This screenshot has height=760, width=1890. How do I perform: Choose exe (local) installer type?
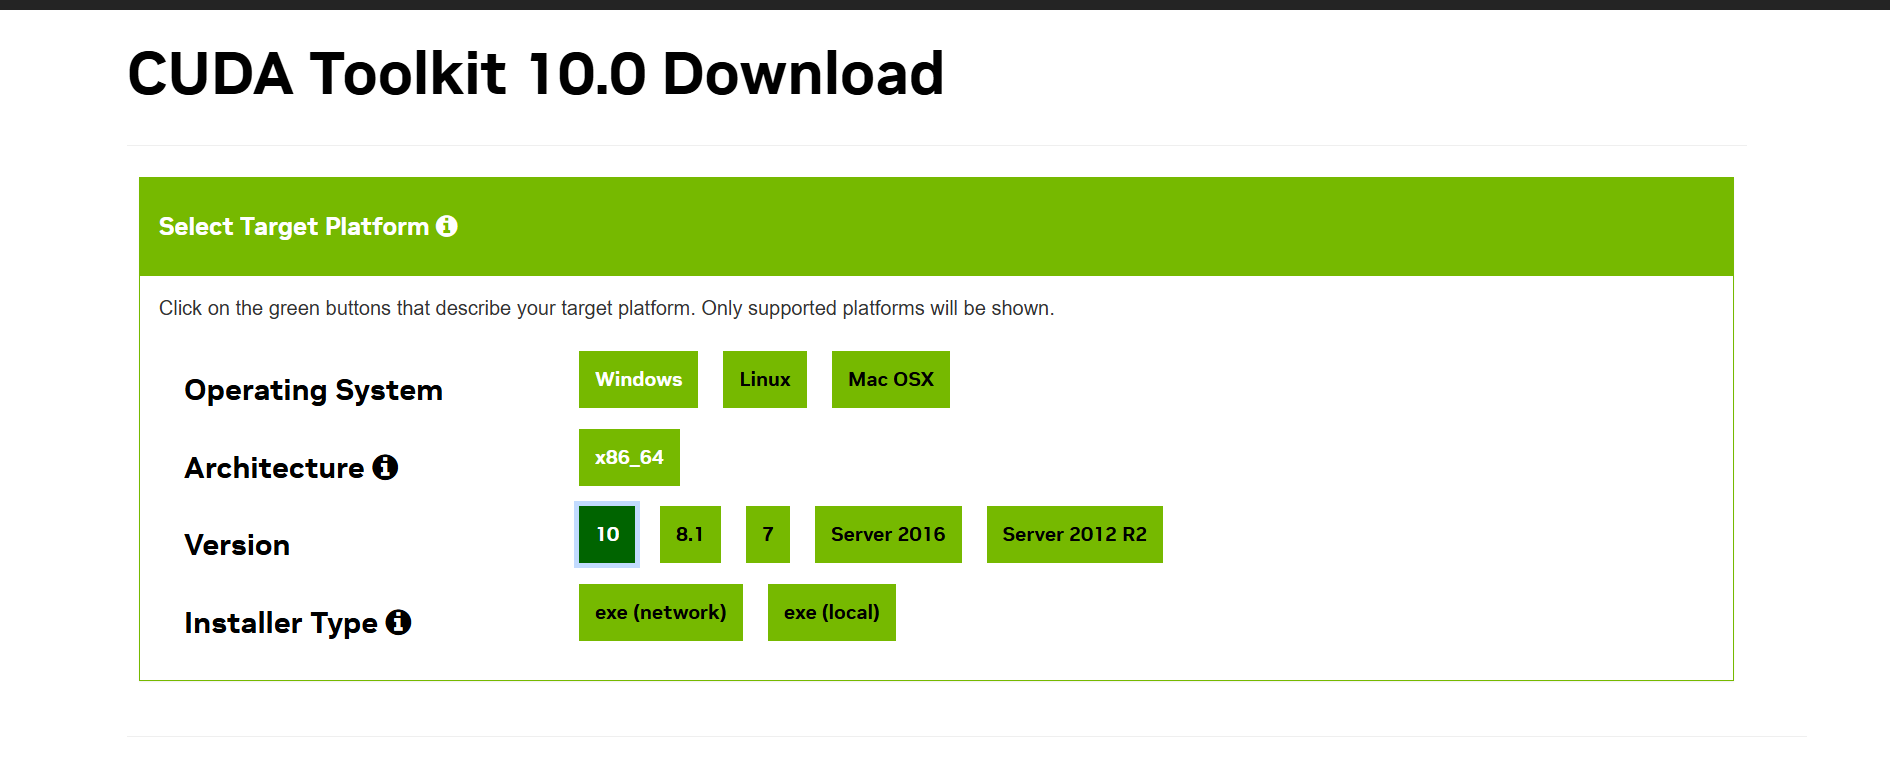tap(832, 612)
